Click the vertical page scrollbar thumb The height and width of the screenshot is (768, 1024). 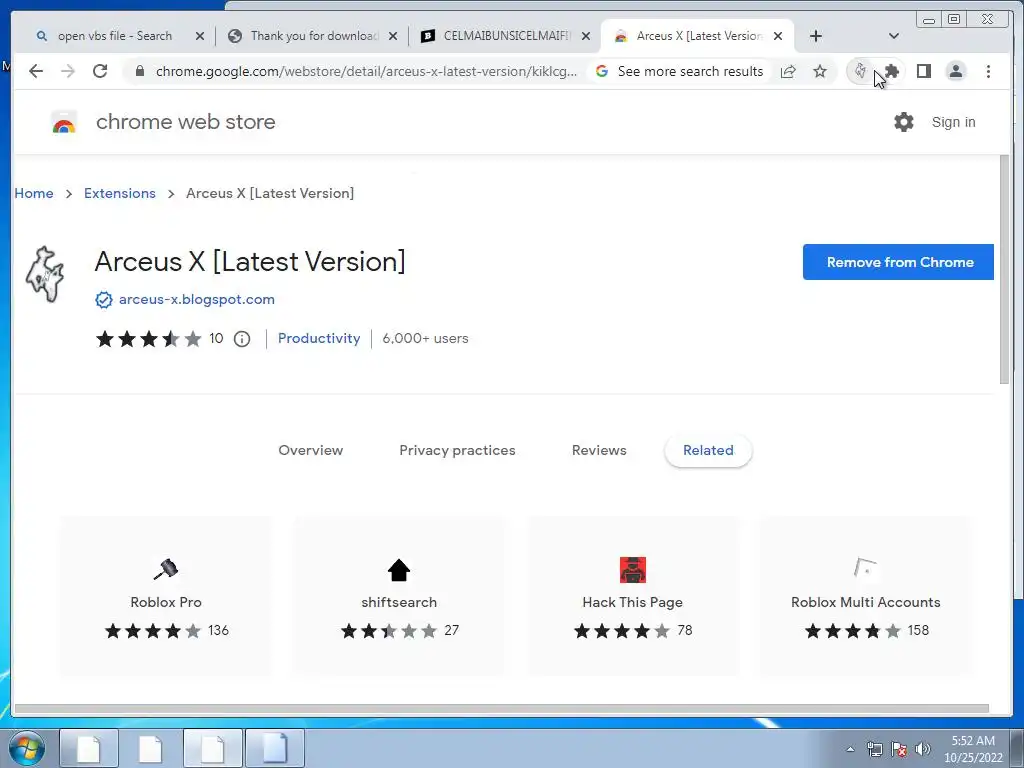1004,271
